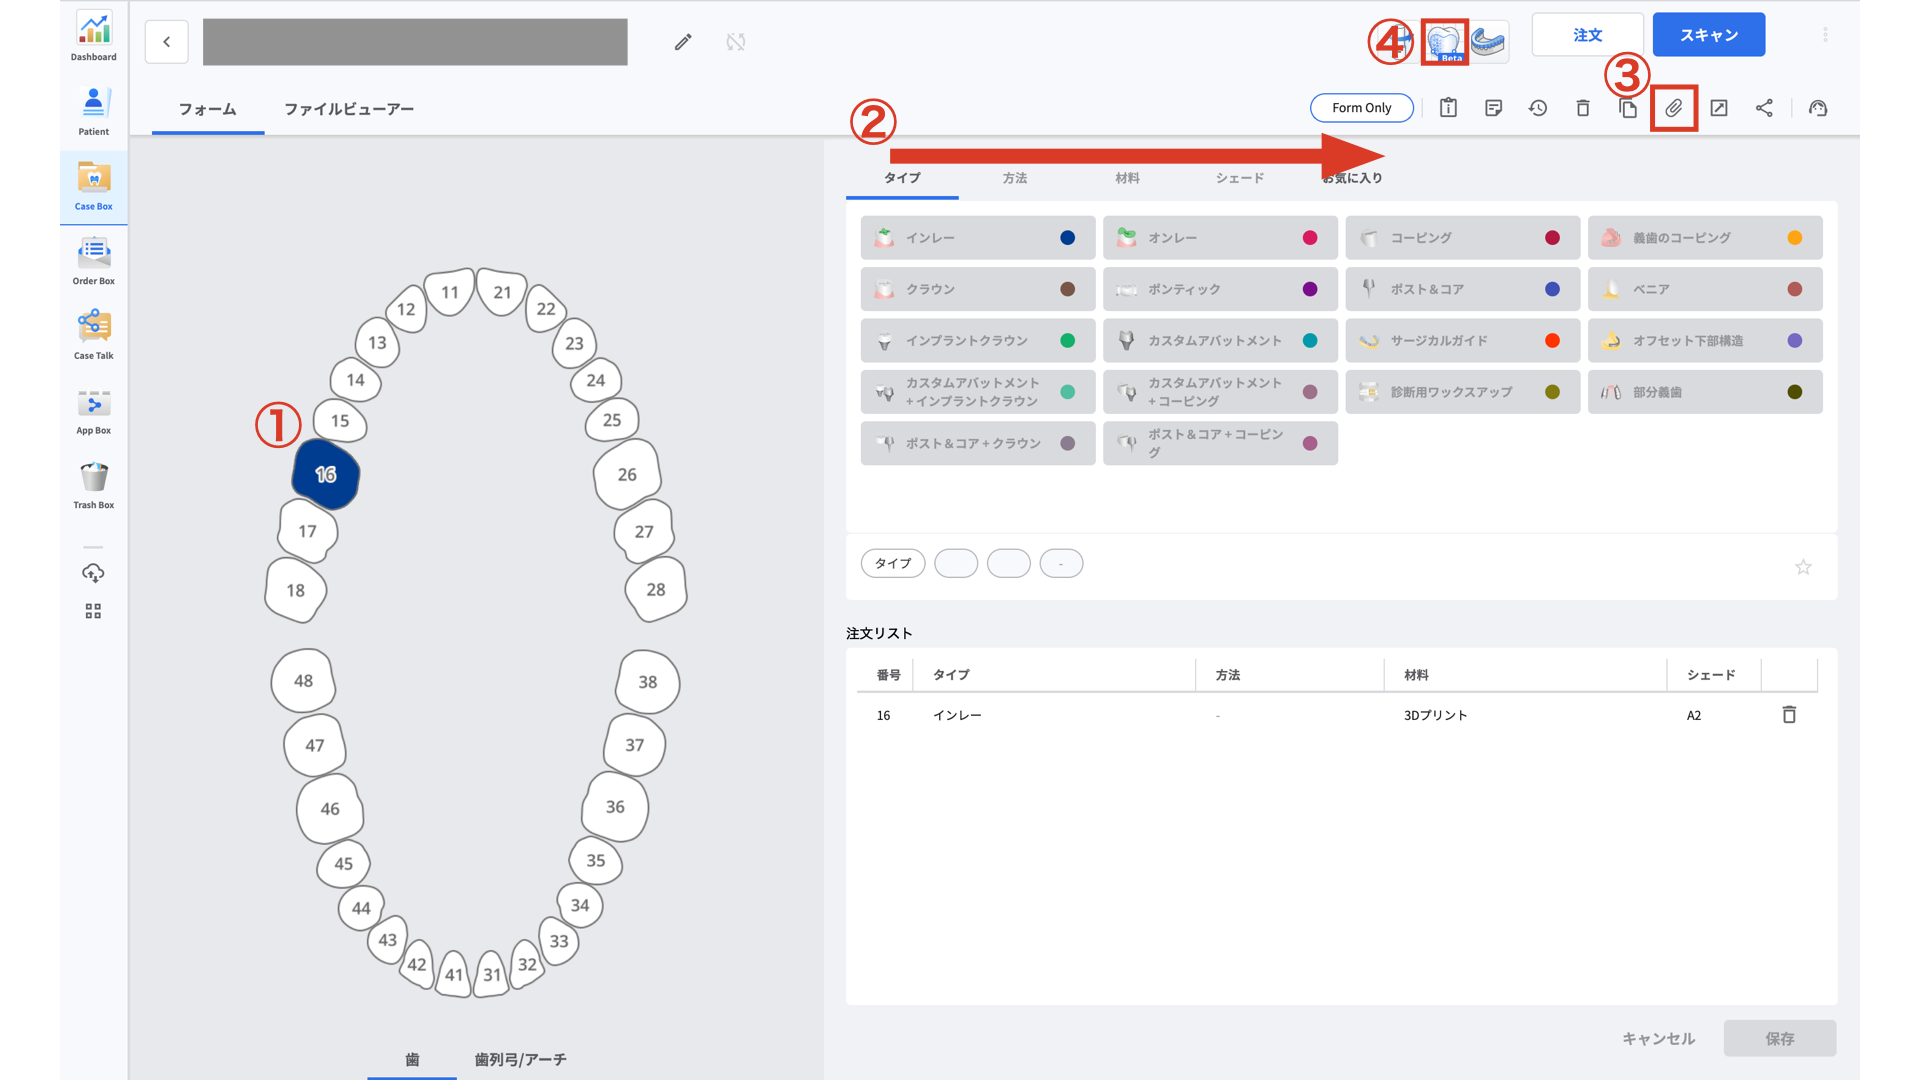This screenshot has height=1080, width=1920.
Task: Click the back chevron next to the case title
Action: pos(166,42)
